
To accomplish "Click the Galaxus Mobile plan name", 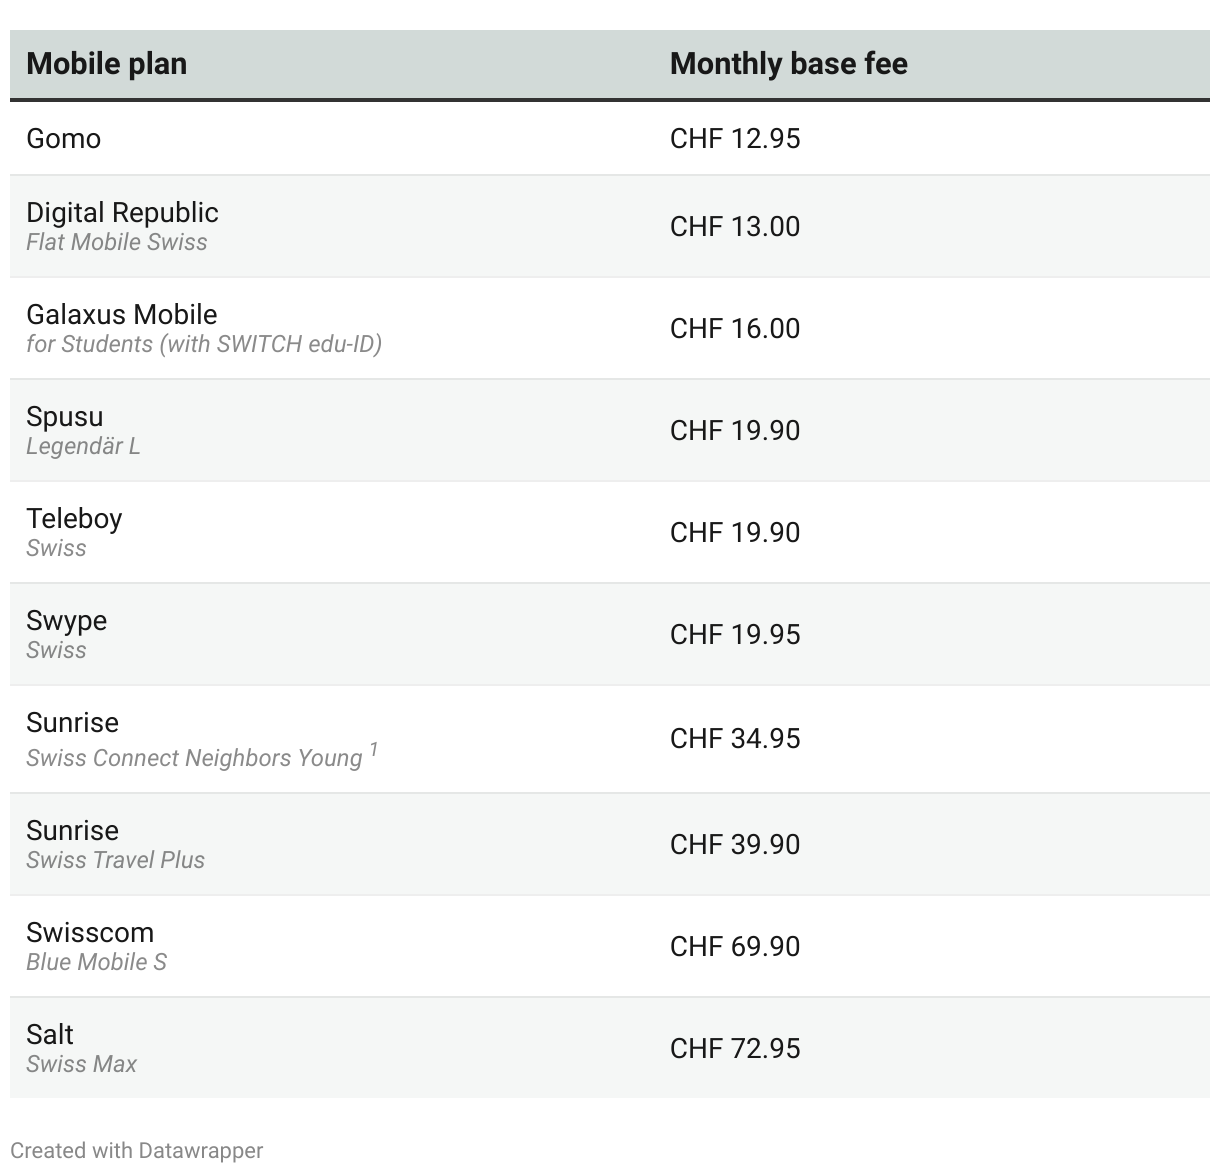I will point(121,314).
